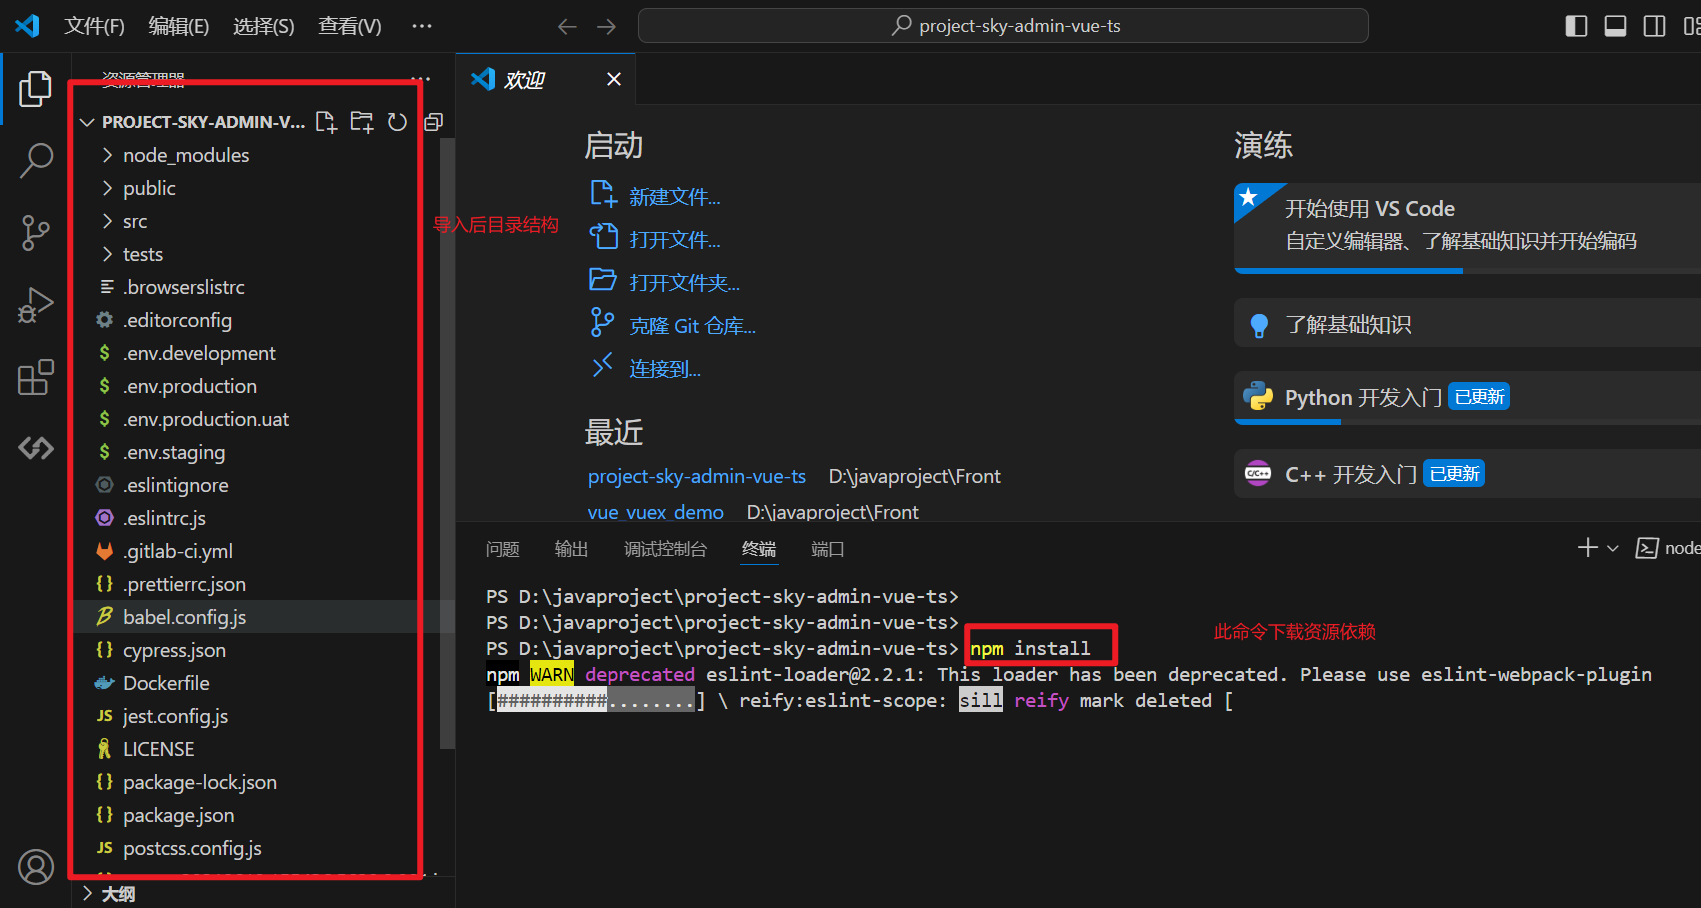Viewport: 1701px width, 908px height.
Task: Open the terminal launch profile dropdown arrow
Action: coord(1612,548)
